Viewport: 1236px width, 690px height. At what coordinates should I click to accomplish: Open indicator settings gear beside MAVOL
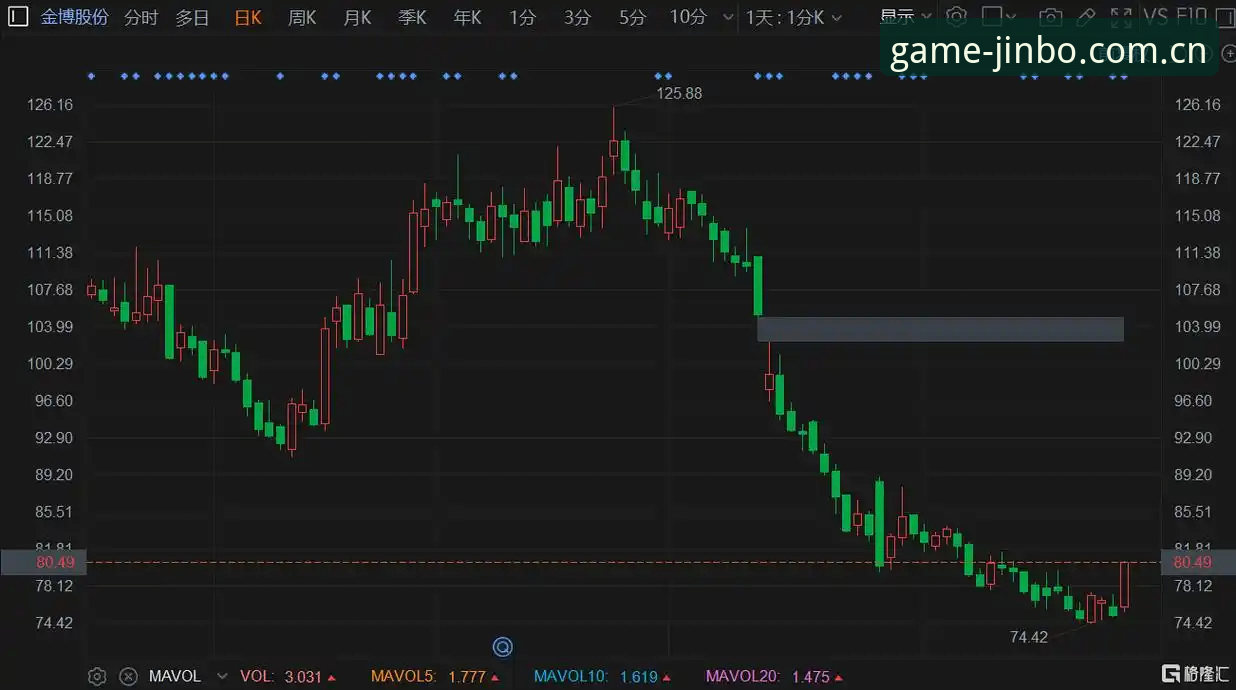[x=97, y=676]
